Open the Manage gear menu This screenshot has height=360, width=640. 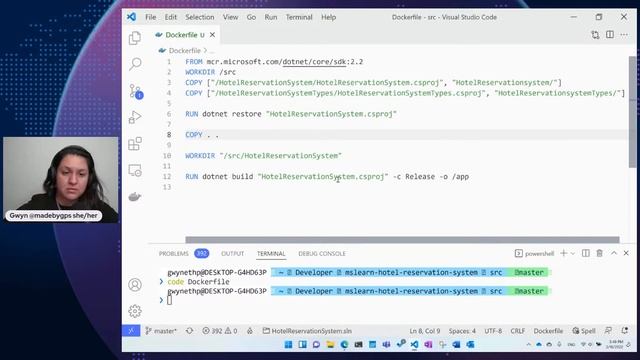click(x=135, y=311)
